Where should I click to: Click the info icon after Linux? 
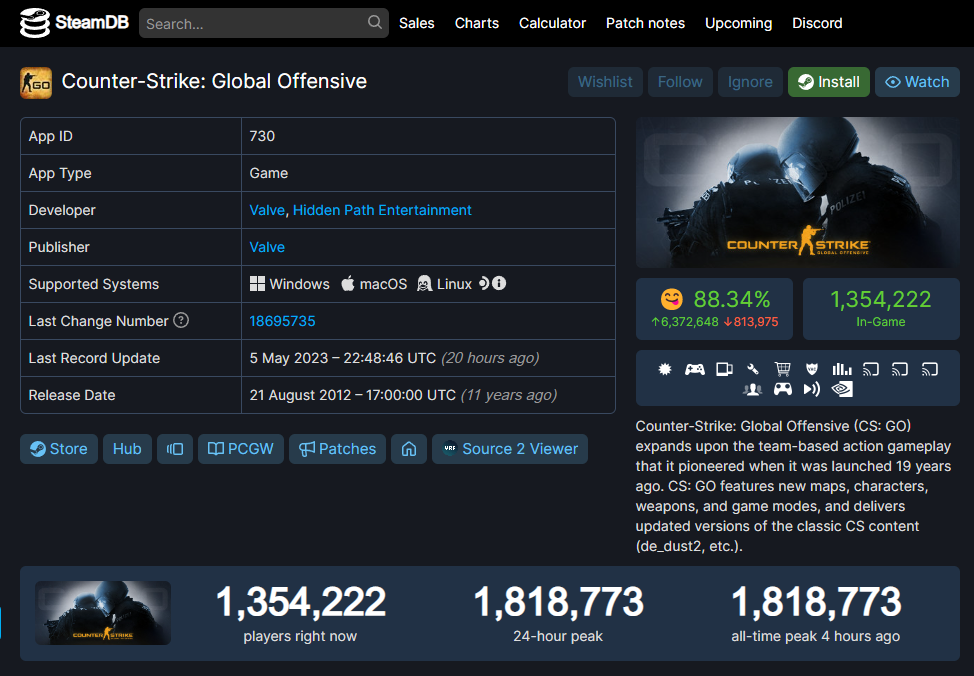pos(499,283)
